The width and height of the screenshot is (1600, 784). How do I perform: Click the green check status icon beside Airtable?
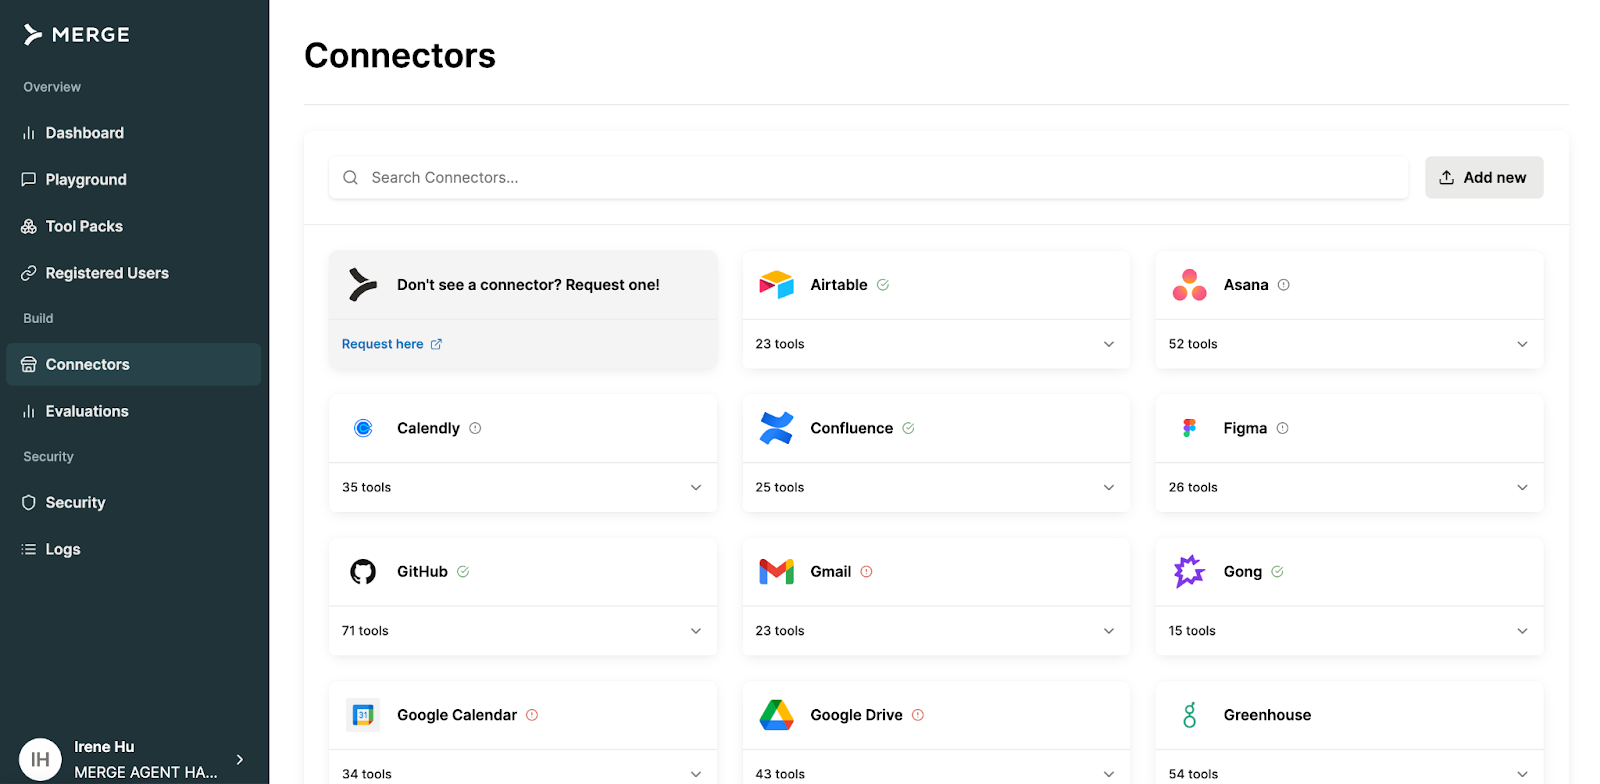point(883,285)
